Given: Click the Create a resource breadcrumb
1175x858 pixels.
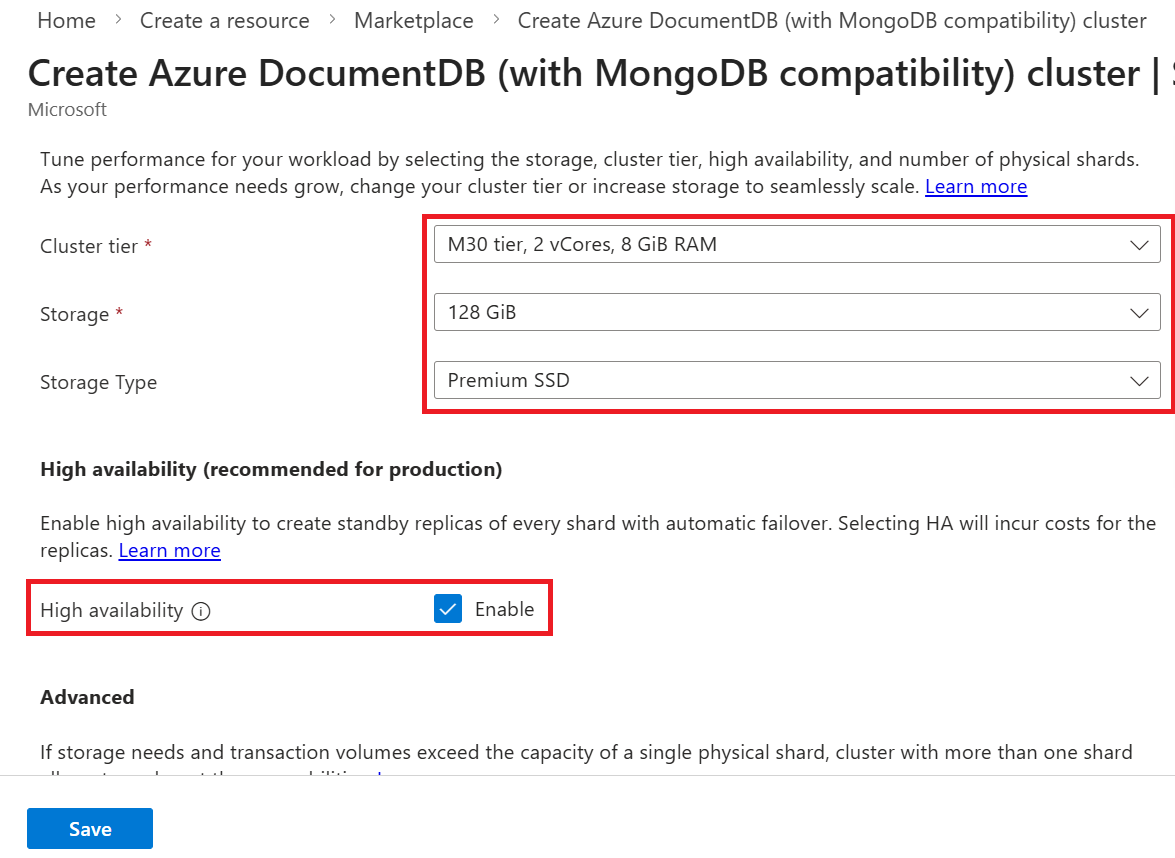Looking at the screenshot, I should (224, 20).
